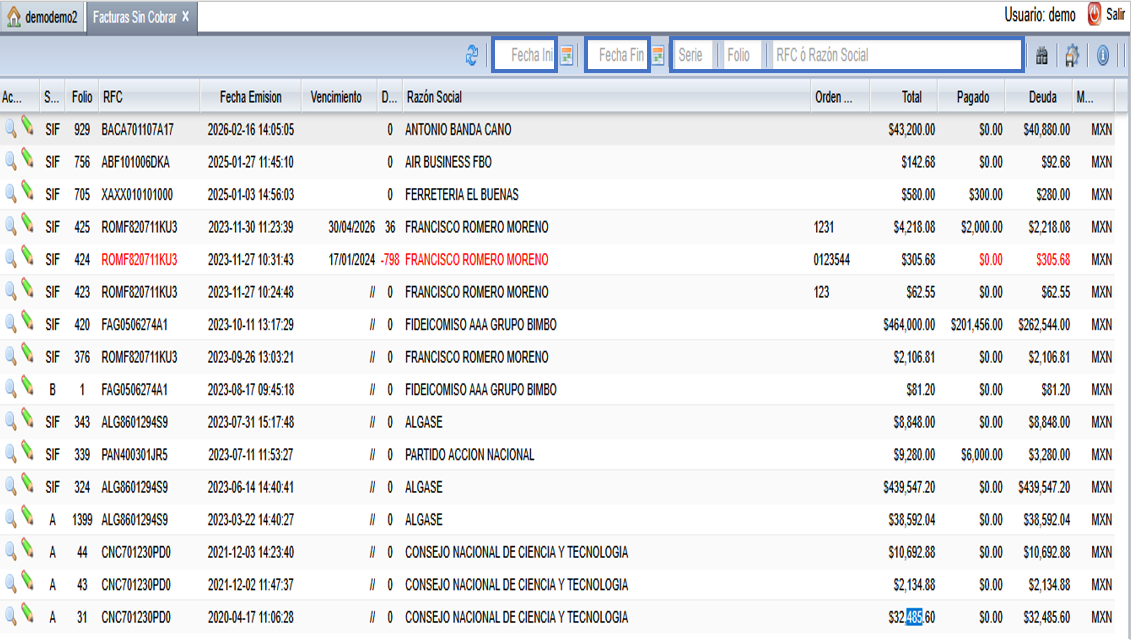
Task: Sort by Razón Social column header
Action: pos(606,97)
